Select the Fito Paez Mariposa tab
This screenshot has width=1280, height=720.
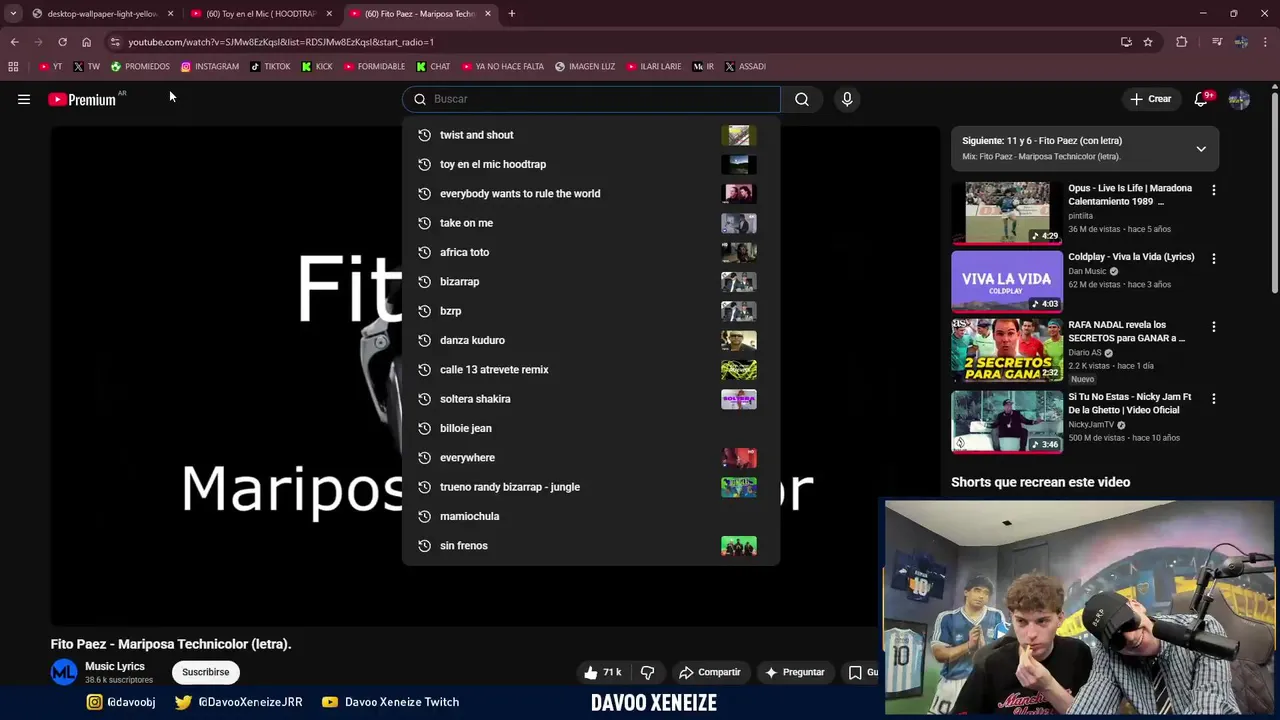(420, 14)
